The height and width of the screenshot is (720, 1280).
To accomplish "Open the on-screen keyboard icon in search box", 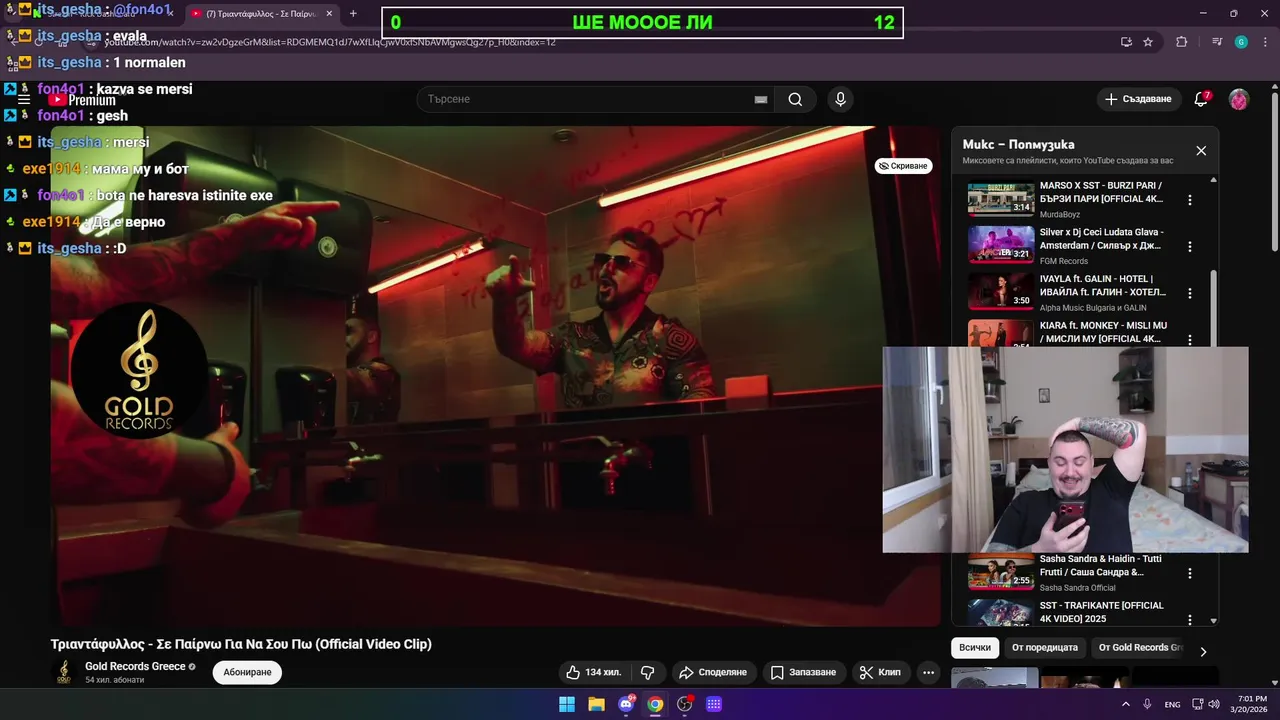I will coord(761,99).
